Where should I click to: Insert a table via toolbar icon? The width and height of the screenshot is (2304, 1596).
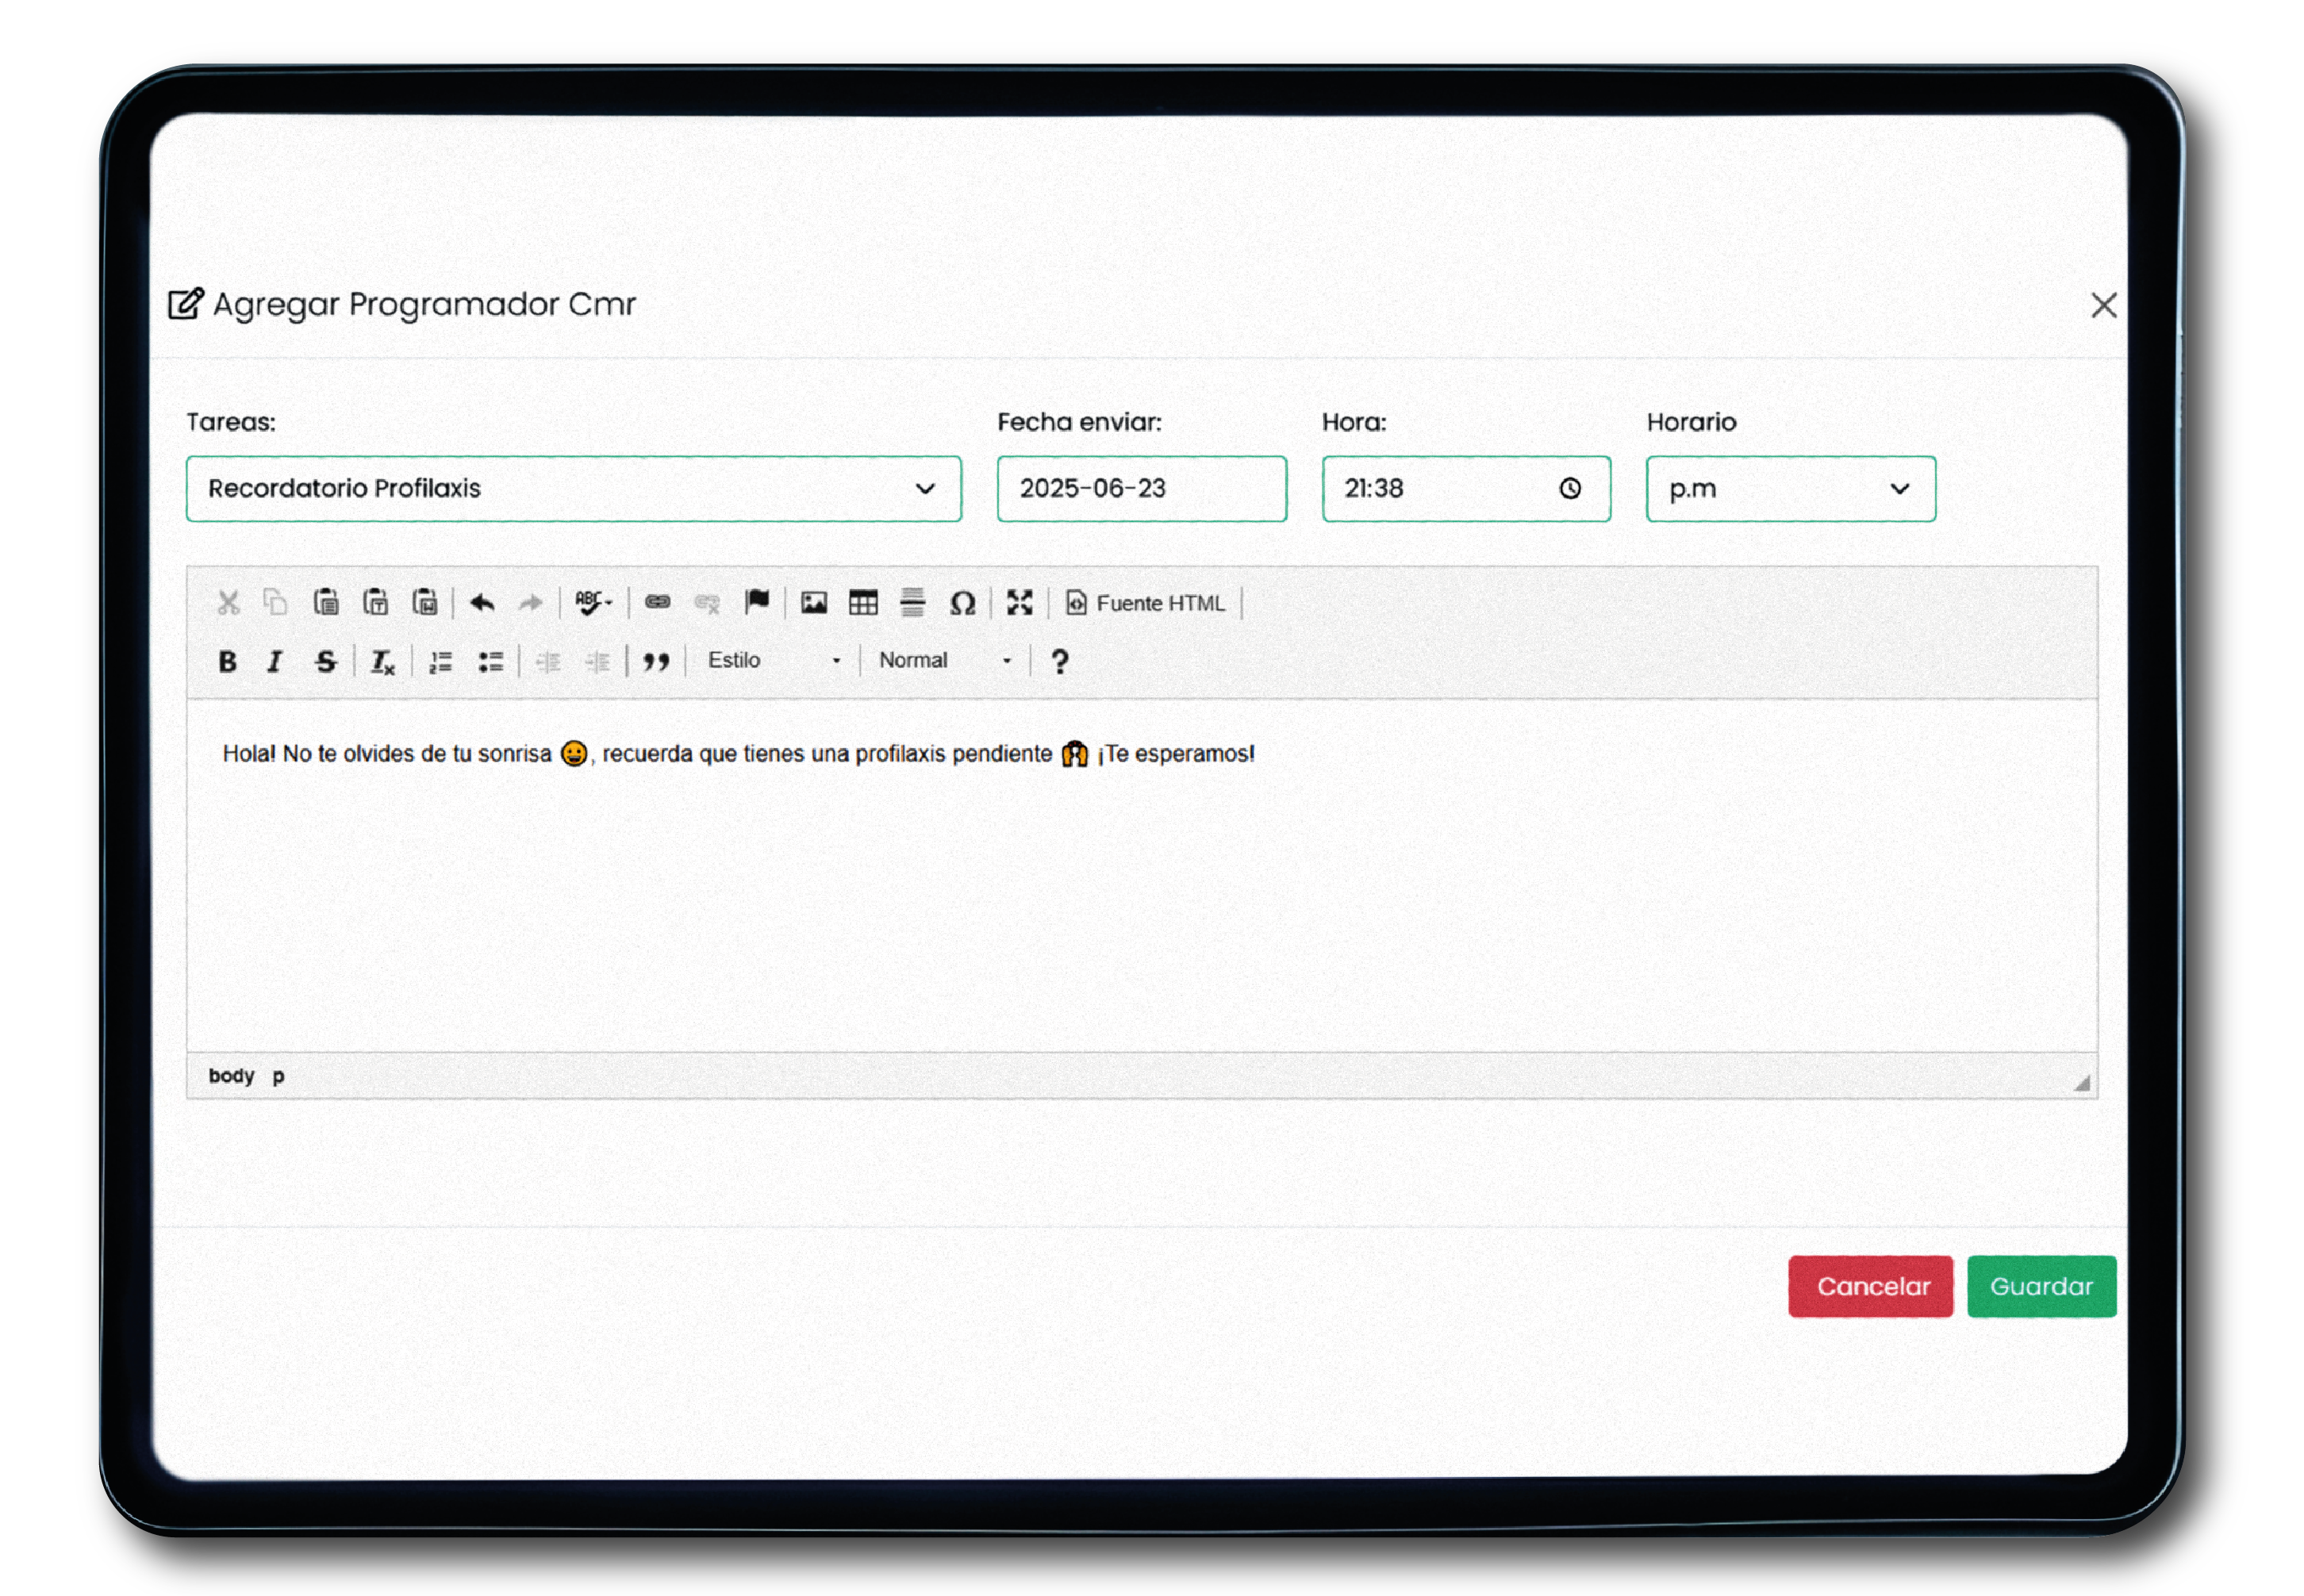click(863, 602)
